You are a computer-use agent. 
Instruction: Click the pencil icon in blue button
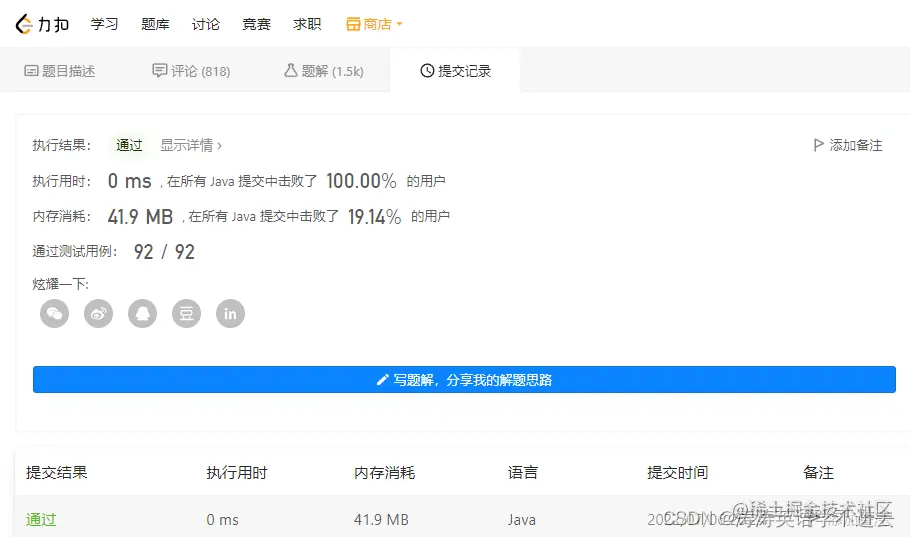tap(382, 380)
